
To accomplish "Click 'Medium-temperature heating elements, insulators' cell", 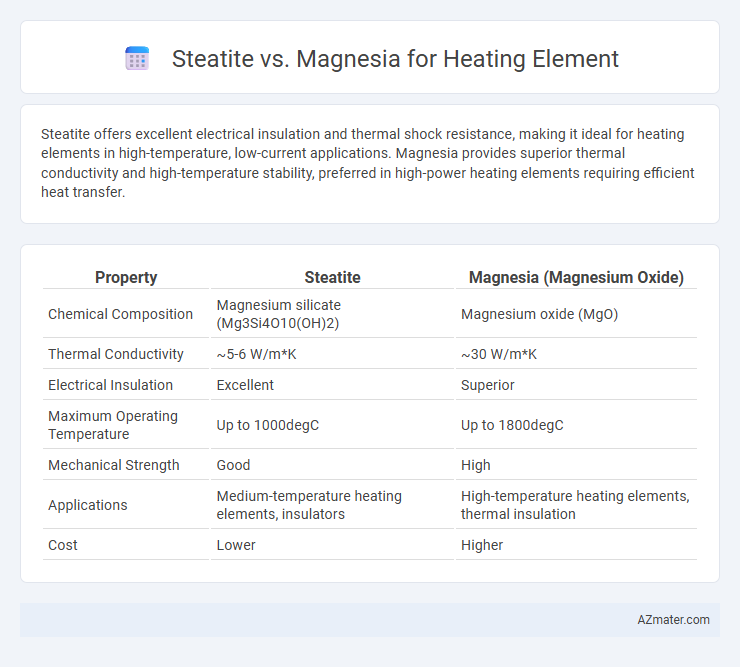I will pyautogui.click(x=309, y=505).
